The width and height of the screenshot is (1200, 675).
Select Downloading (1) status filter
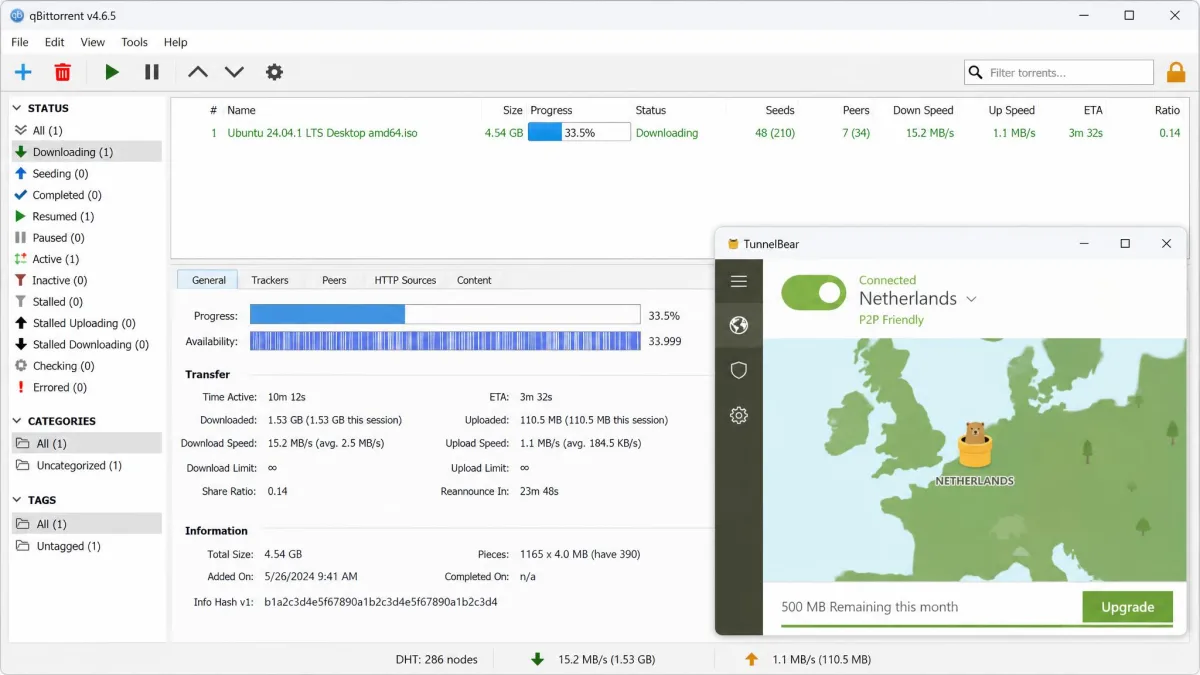pos(87,152)
